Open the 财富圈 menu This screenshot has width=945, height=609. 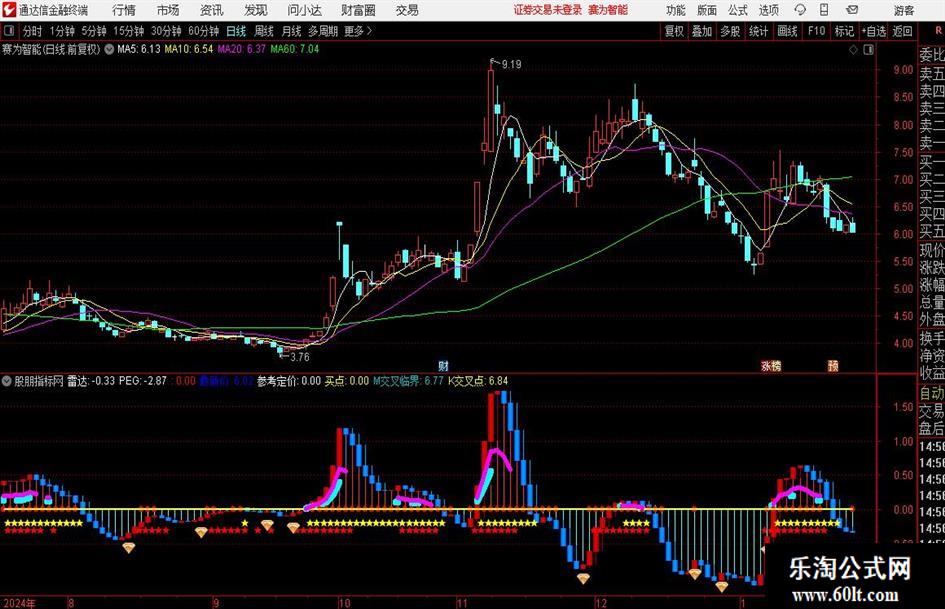coord(359,10)
